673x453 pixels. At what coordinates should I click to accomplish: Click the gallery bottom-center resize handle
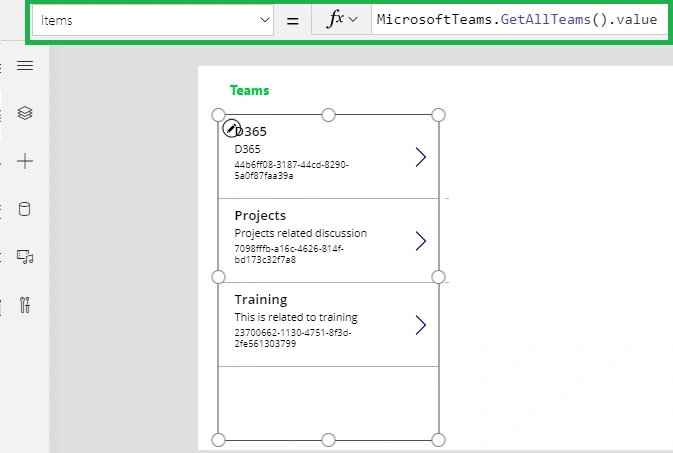328,440
